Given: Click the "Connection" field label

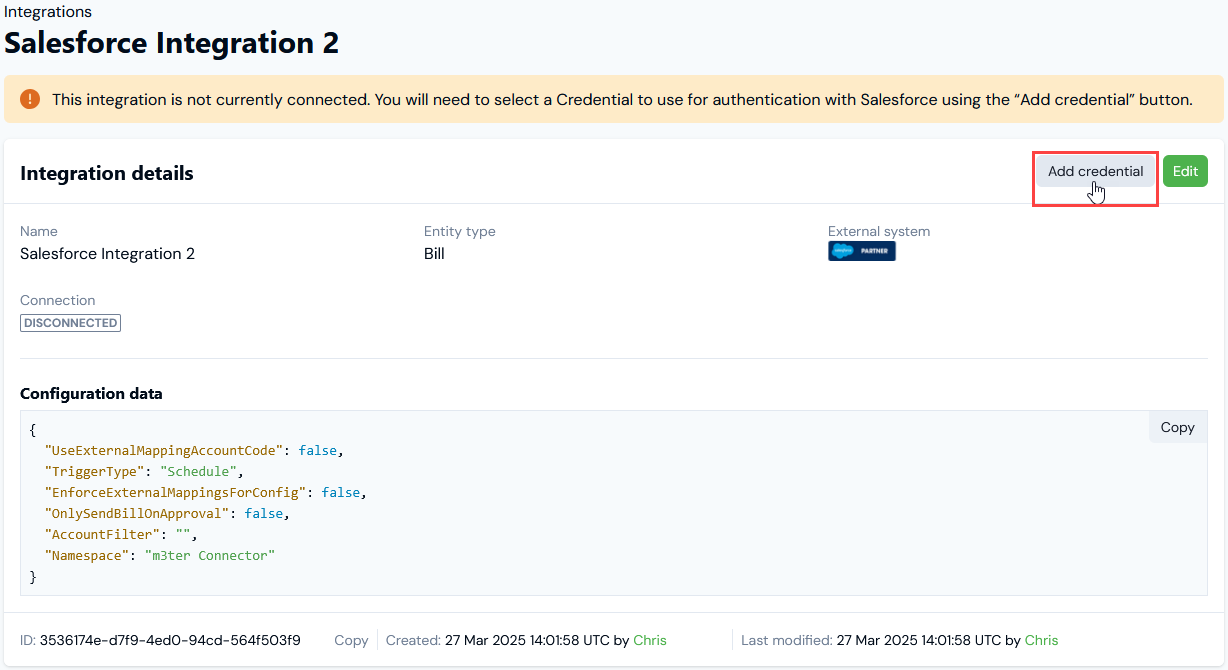Looking at the screenshot, I should [x=58, y=300].
